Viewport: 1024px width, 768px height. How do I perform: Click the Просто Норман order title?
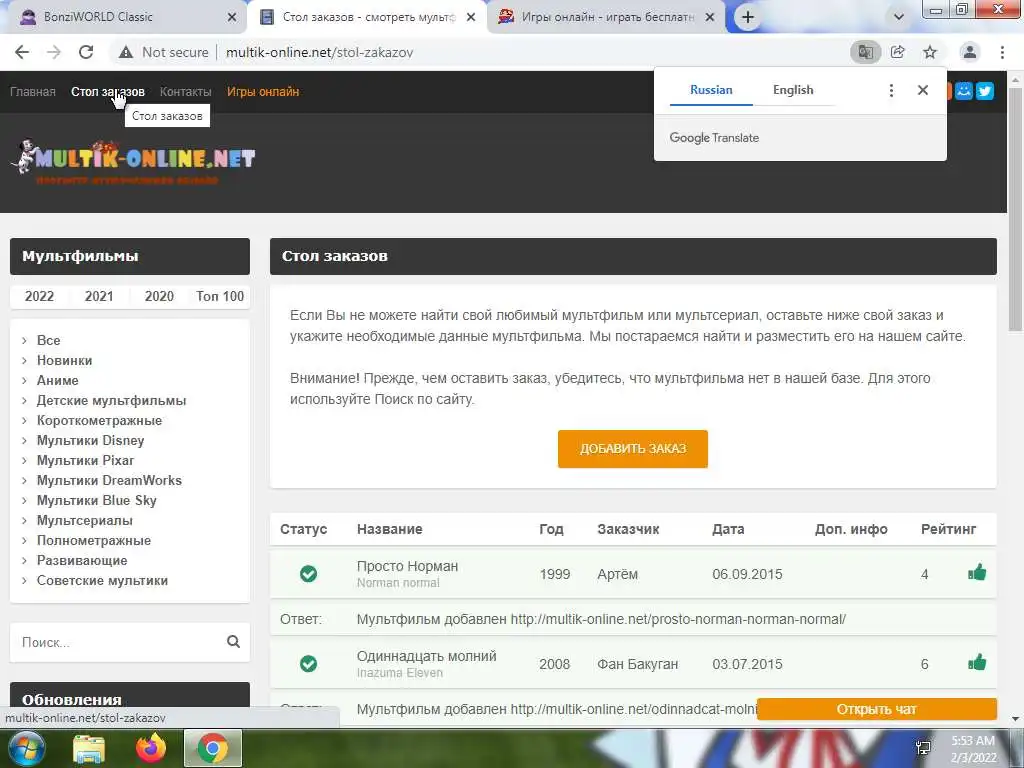click(407, 566)
